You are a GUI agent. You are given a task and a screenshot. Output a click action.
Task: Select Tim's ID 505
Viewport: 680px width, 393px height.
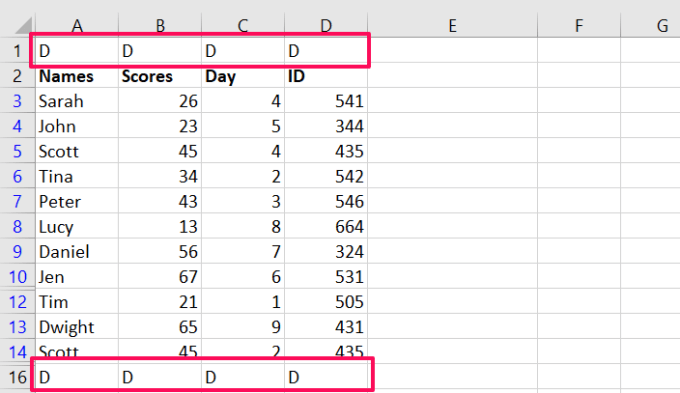tap(326, 302)
